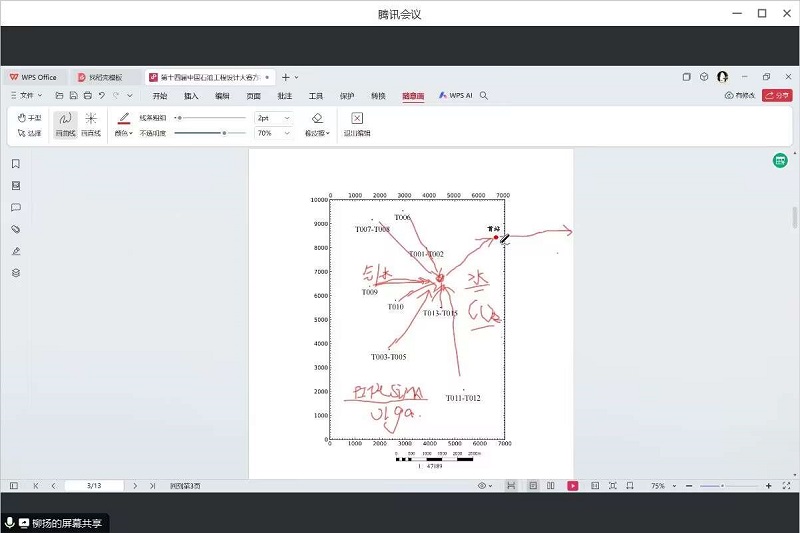
Task: Click the eraser tool icon
Action: (x=317, y=118)
